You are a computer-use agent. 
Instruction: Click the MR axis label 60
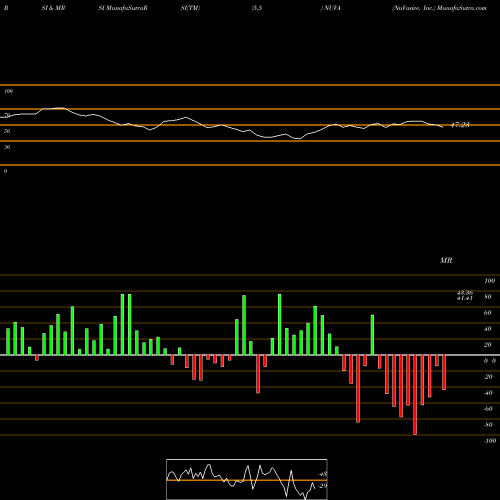click(x=488, y=313)
